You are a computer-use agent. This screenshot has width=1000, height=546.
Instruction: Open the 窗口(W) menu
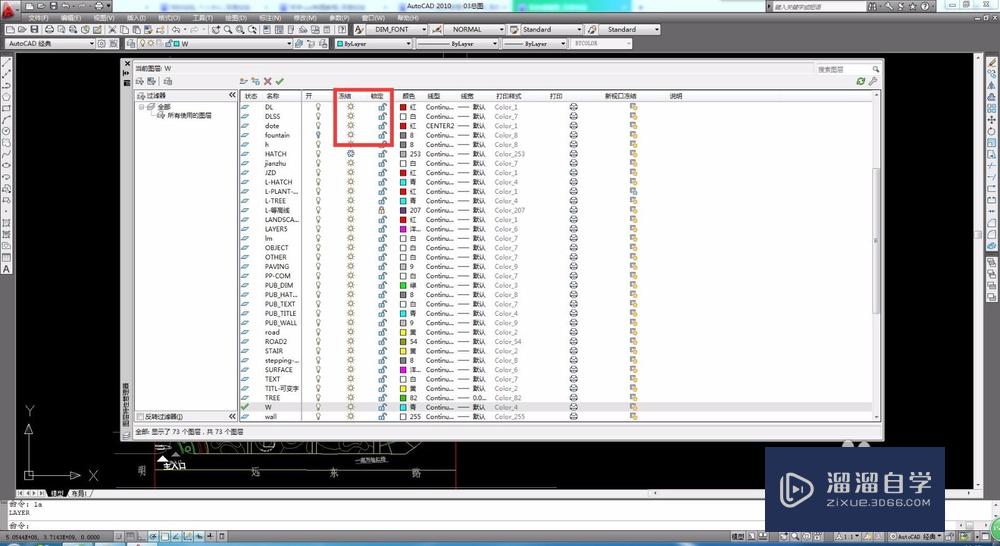(x=373, y=18)
